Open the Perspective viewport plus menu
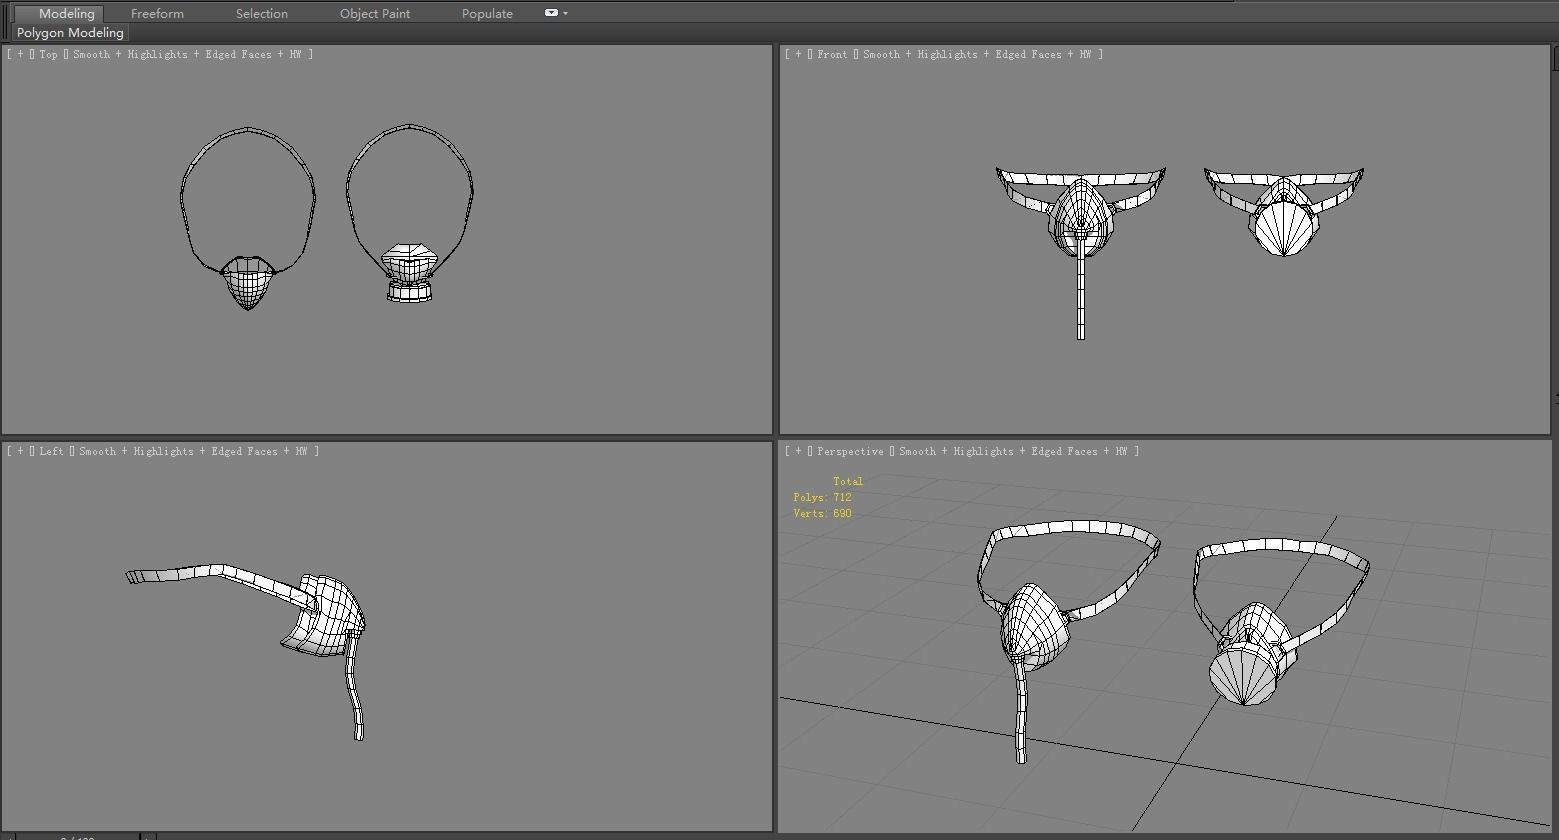The width and height of the screenshot is (1559, 840). pos(798,451)
